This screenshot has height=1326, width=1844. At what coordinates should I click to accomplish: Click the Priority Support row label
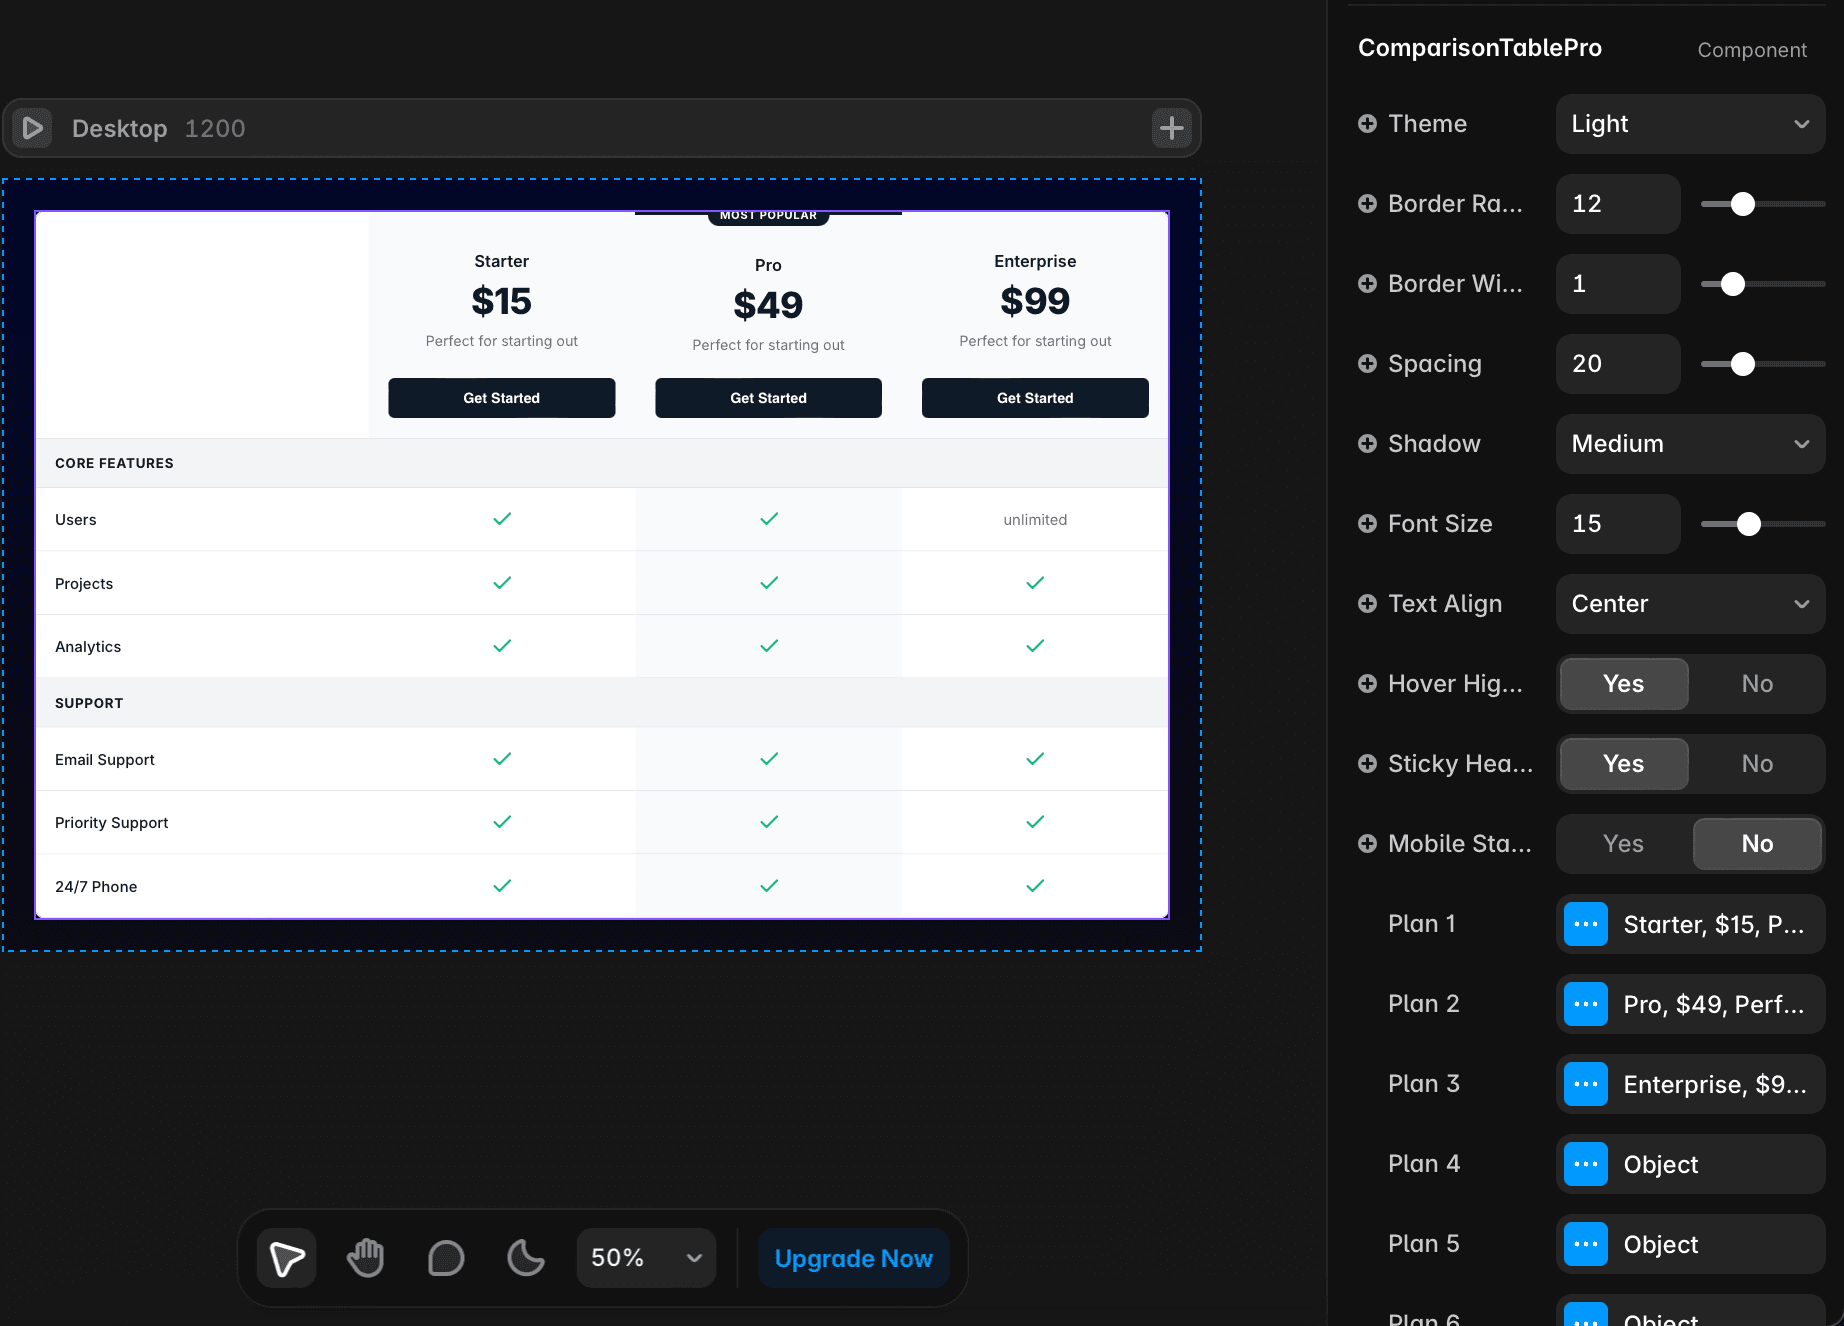(x=112, y=822)
